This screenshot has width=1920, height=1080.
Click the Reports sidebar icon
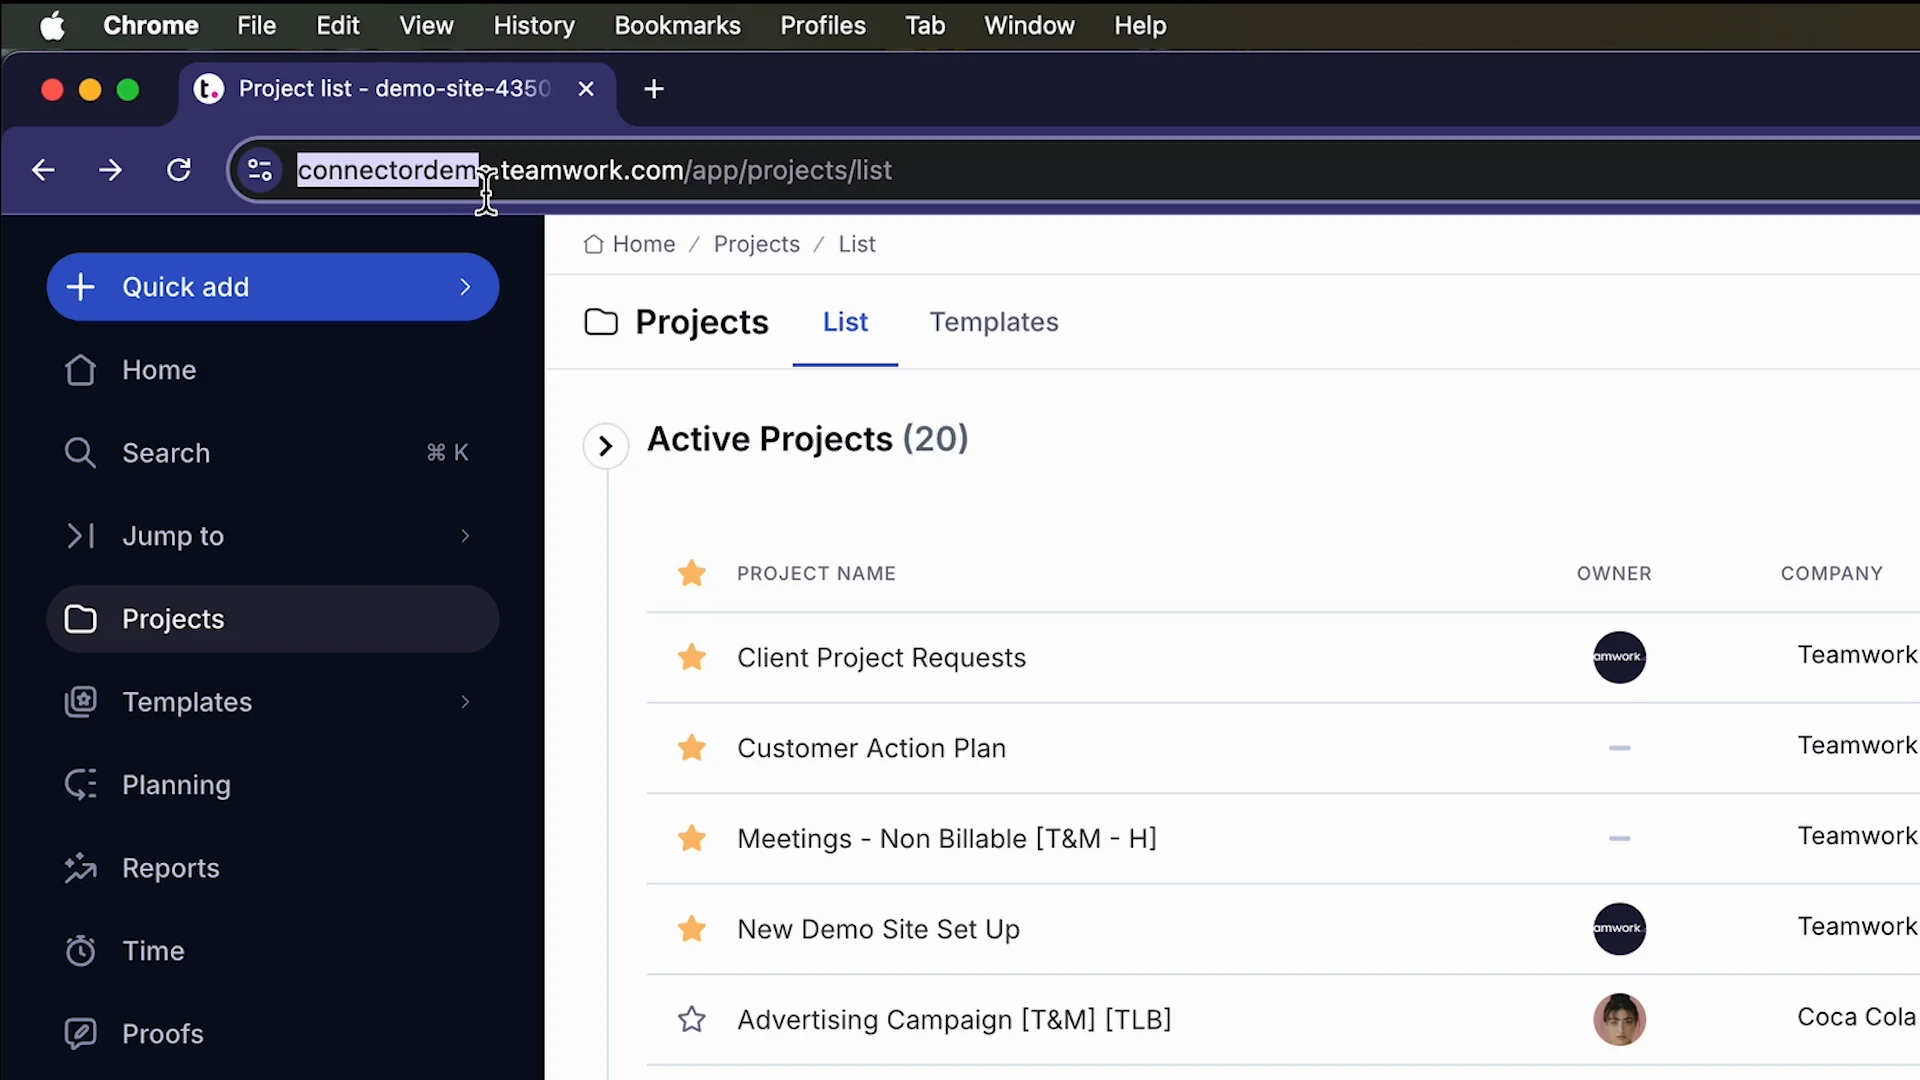[x=80, y=868]
